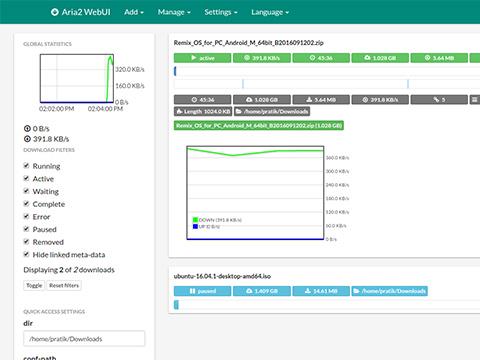The image size is (480, 360).
Task: Toggle Hide linked meta-data checkbox
Action: (26, 254)
